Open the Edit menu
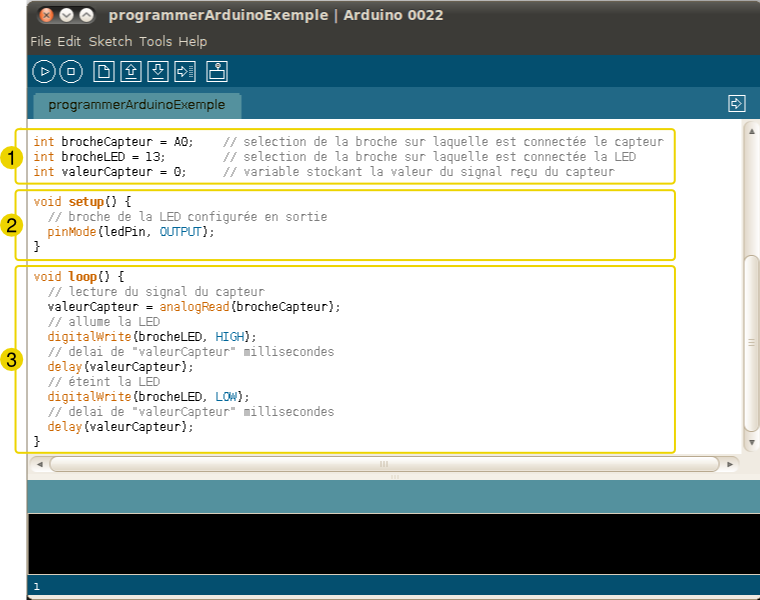This screenshot has width=760, height=600. 69,42
